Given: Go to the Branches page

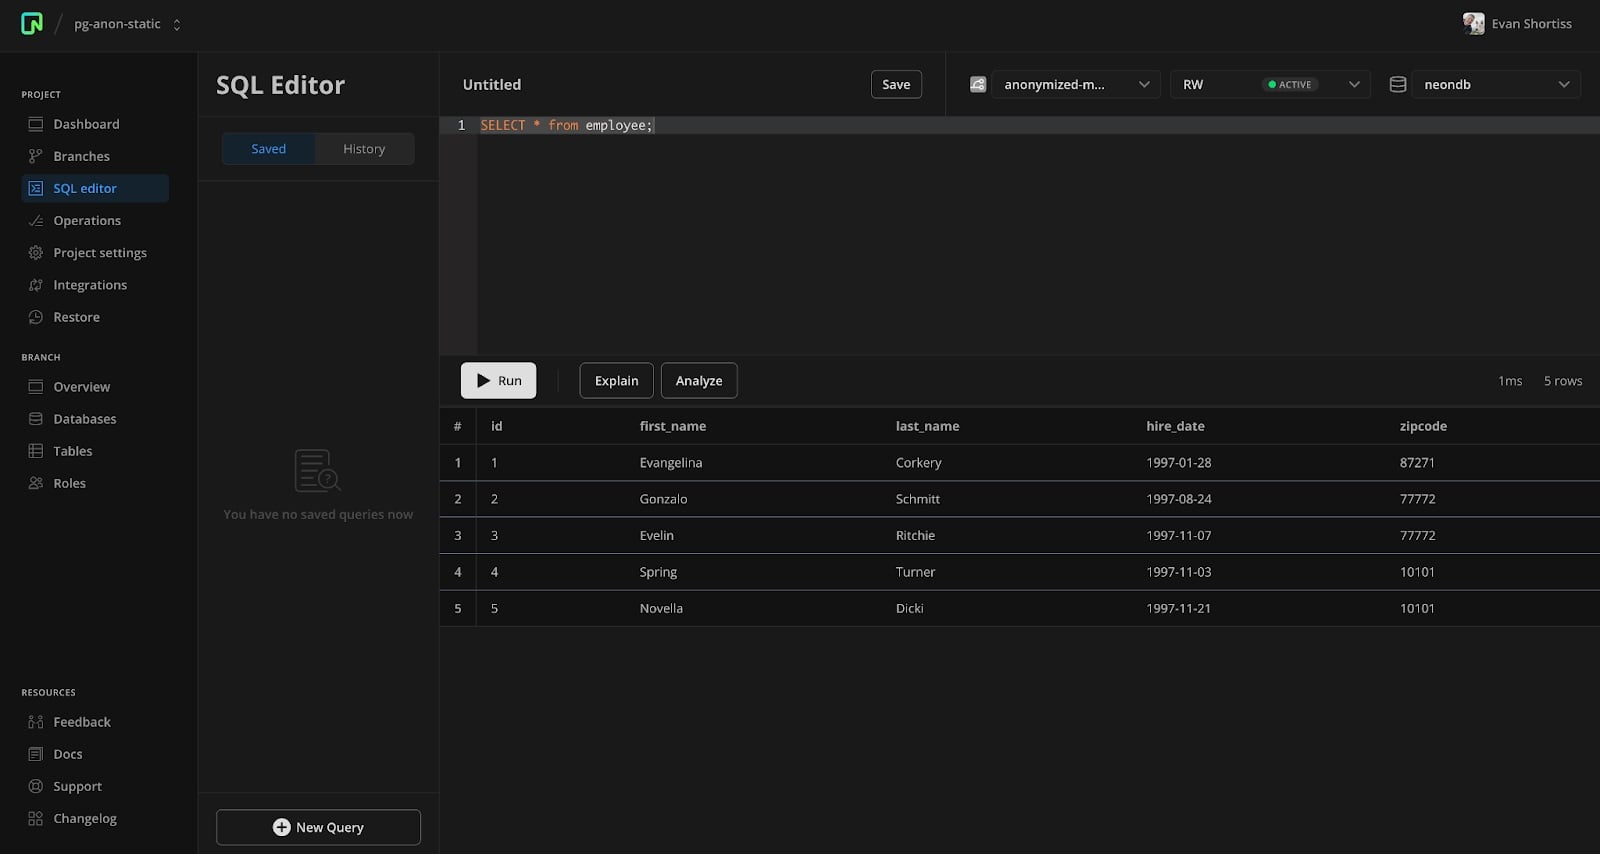Looking at the screenshot, I should pyautogui.click(x=81, y=156).
